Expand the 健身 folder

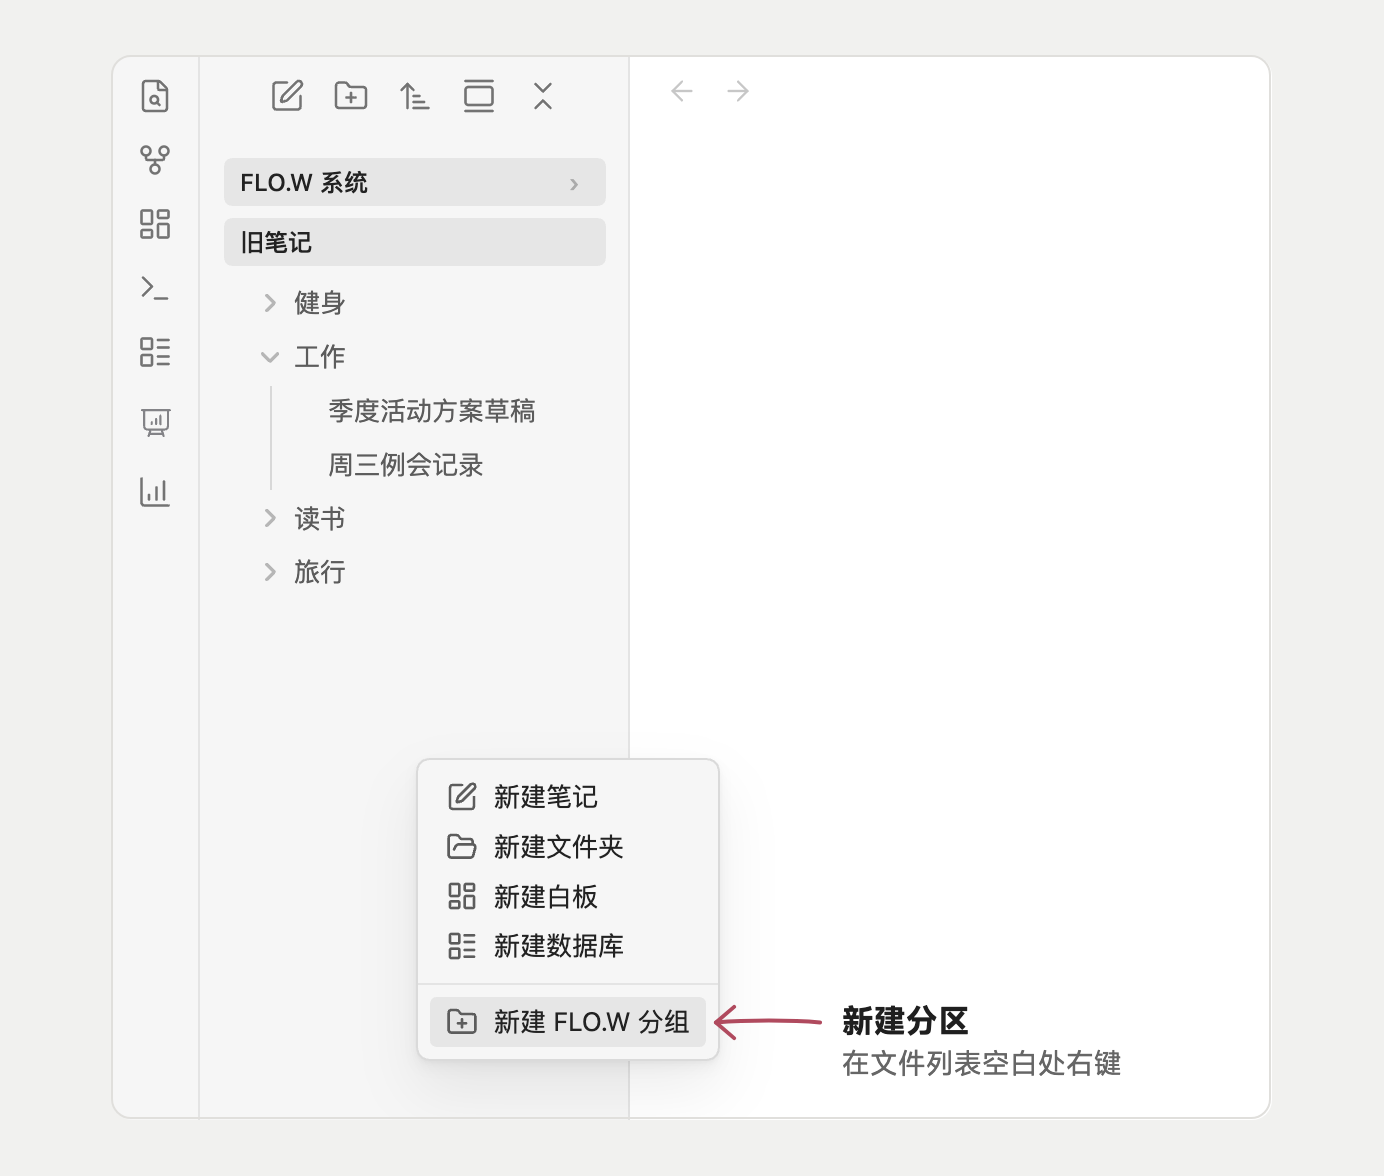click(x=270, y=303)
